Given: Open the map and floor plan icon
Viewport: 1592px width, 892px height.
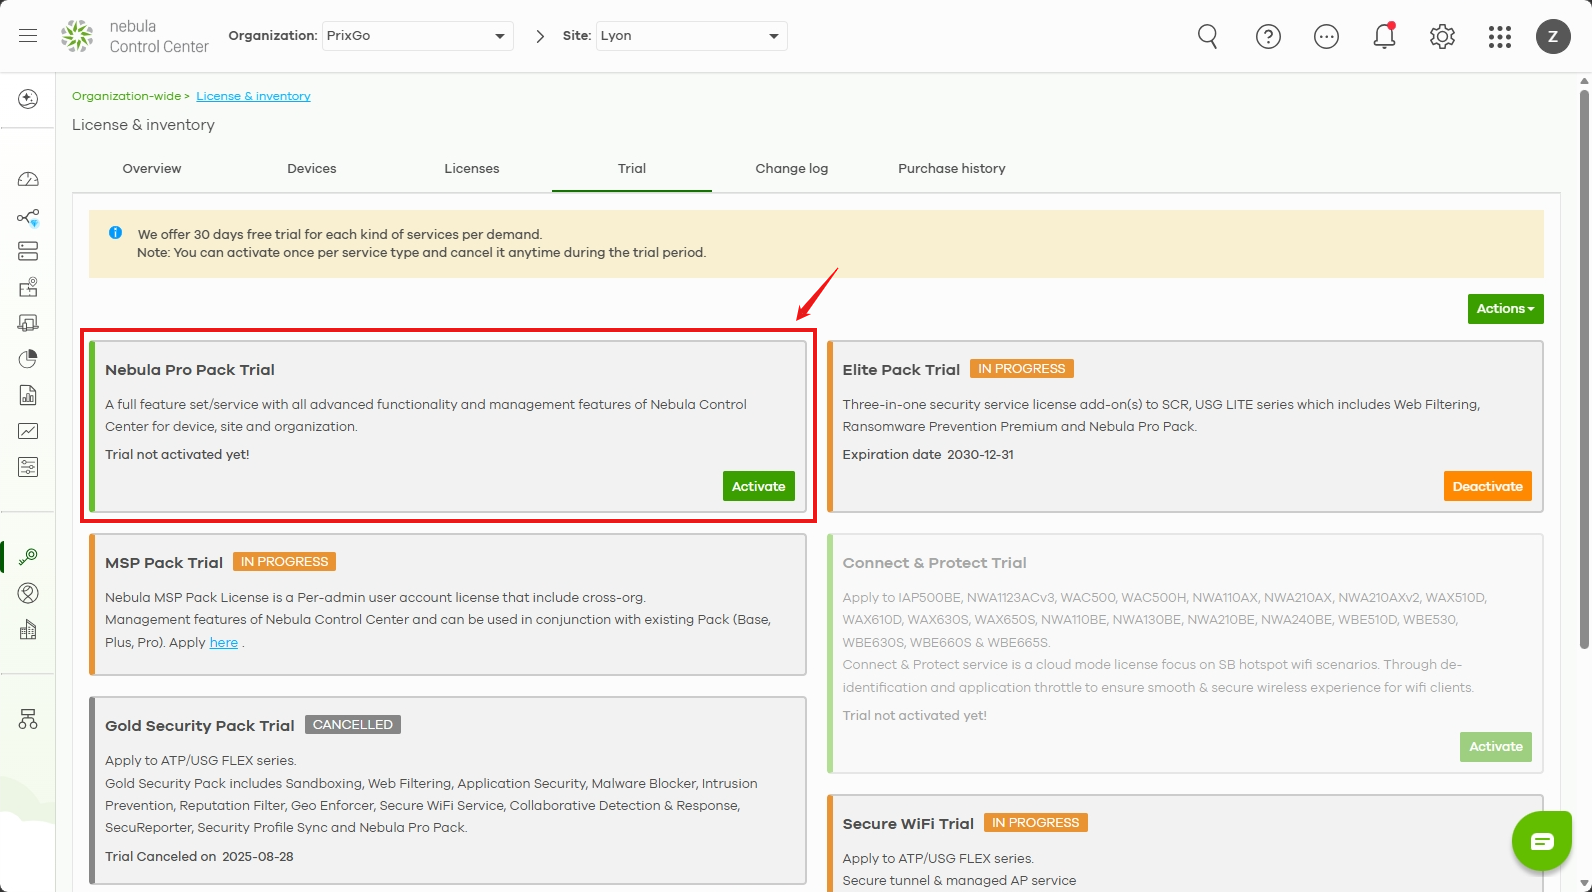Looking at the screenshot, I should [28, 287].
